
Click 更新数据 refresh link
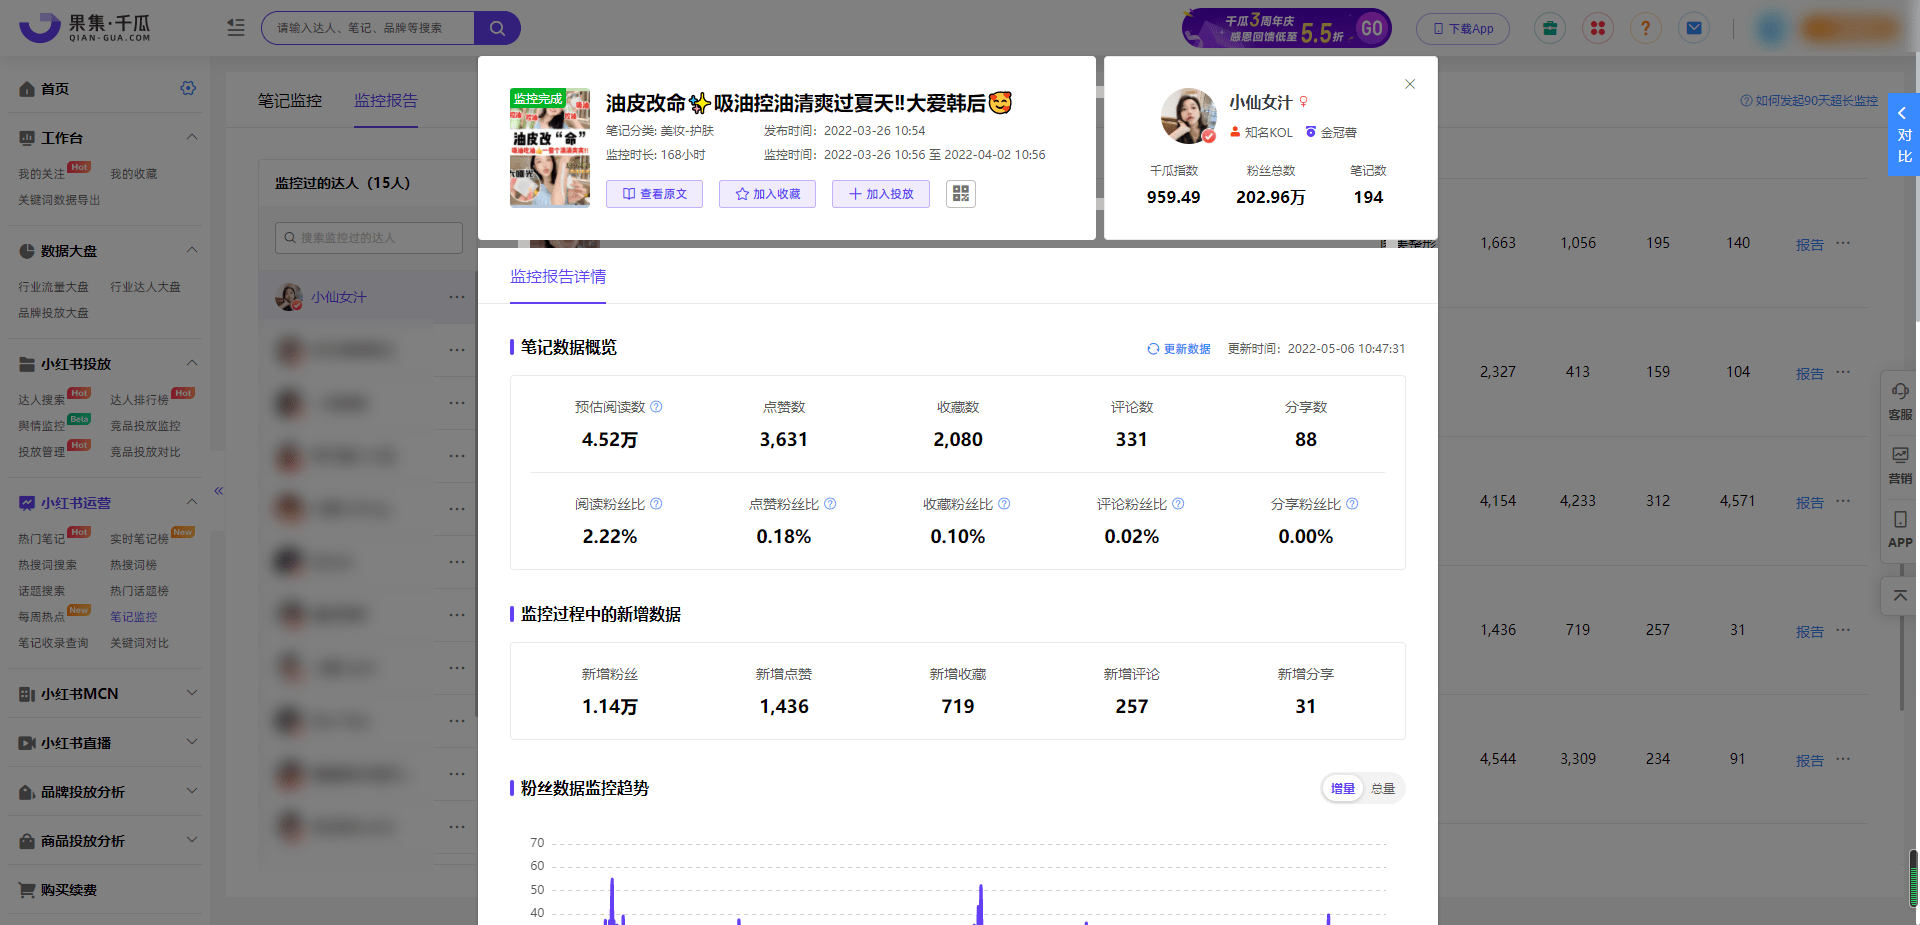coord(1178,349)
